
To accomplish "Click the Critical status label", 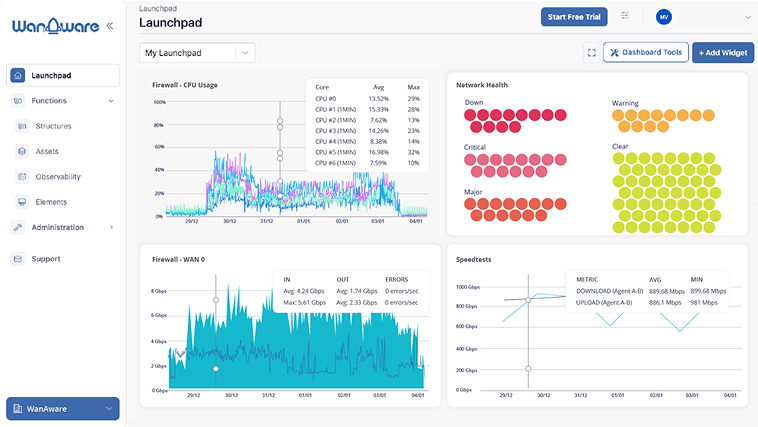I will 475,147.
